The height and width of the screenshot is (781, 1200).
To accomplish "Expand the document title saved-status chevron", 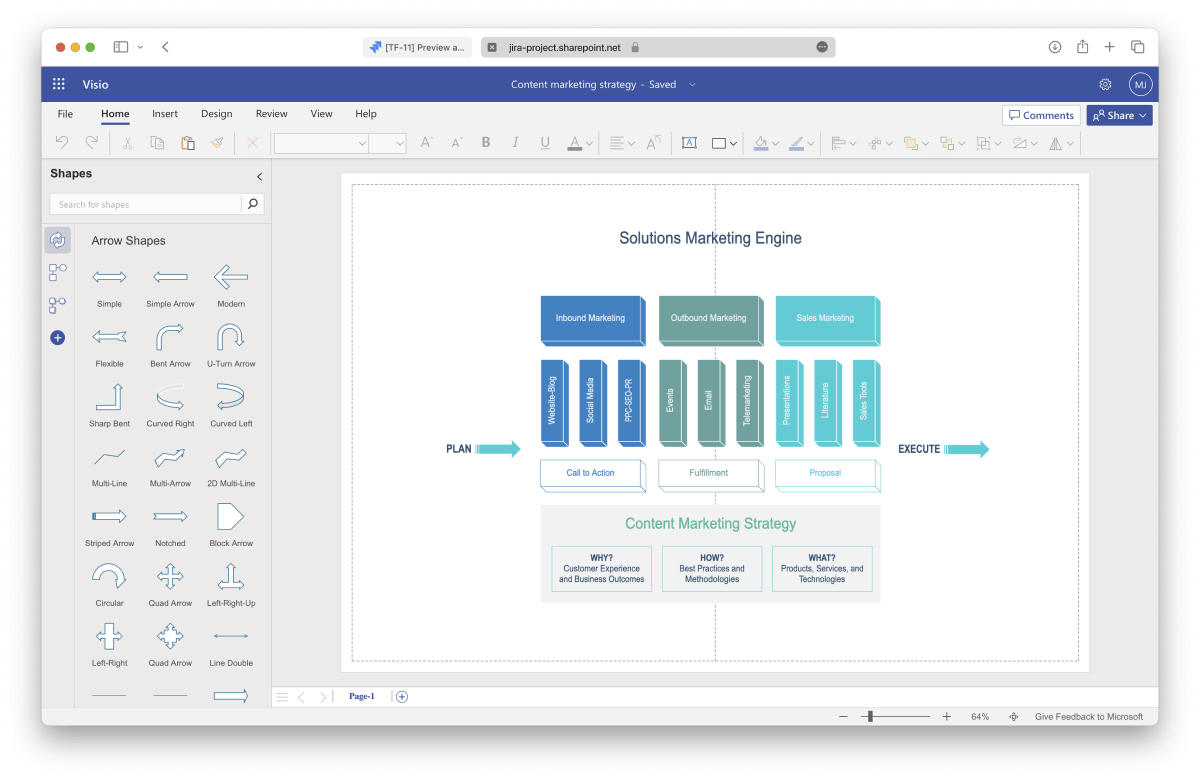I will 692,85.
